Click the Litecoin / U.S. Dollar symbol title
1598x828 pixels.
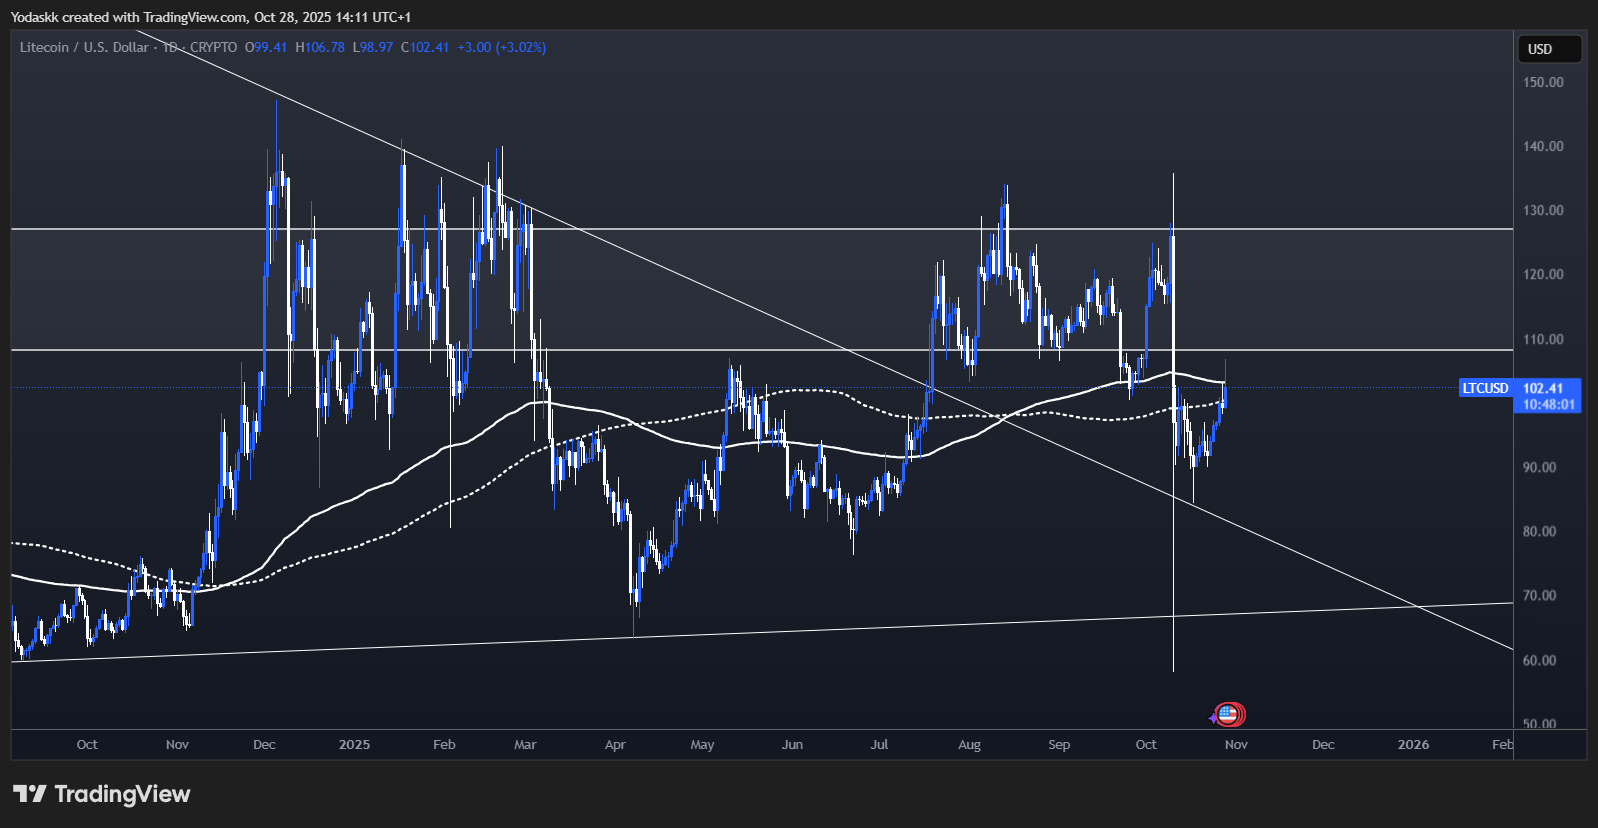[x=84, y=47]
